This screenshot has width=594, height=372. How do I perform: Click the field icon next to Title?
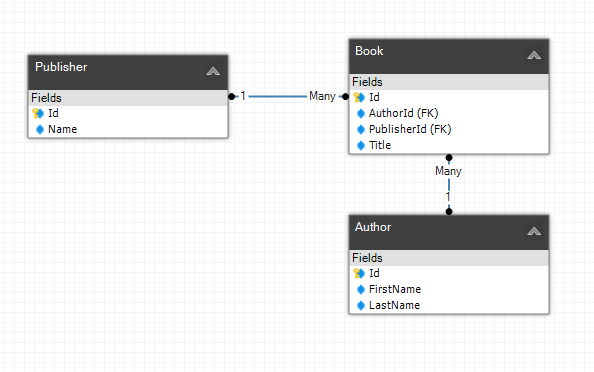(x=361, y=145)
